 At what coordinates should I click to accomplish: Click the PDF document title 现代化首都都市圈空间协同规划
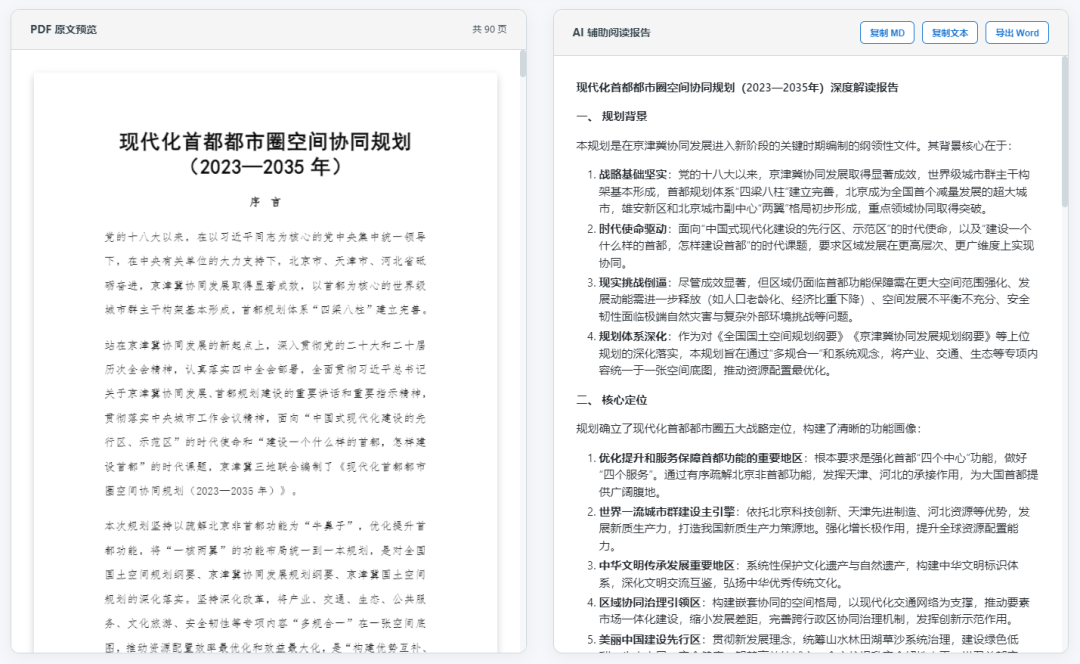click(x=265, y=142)
